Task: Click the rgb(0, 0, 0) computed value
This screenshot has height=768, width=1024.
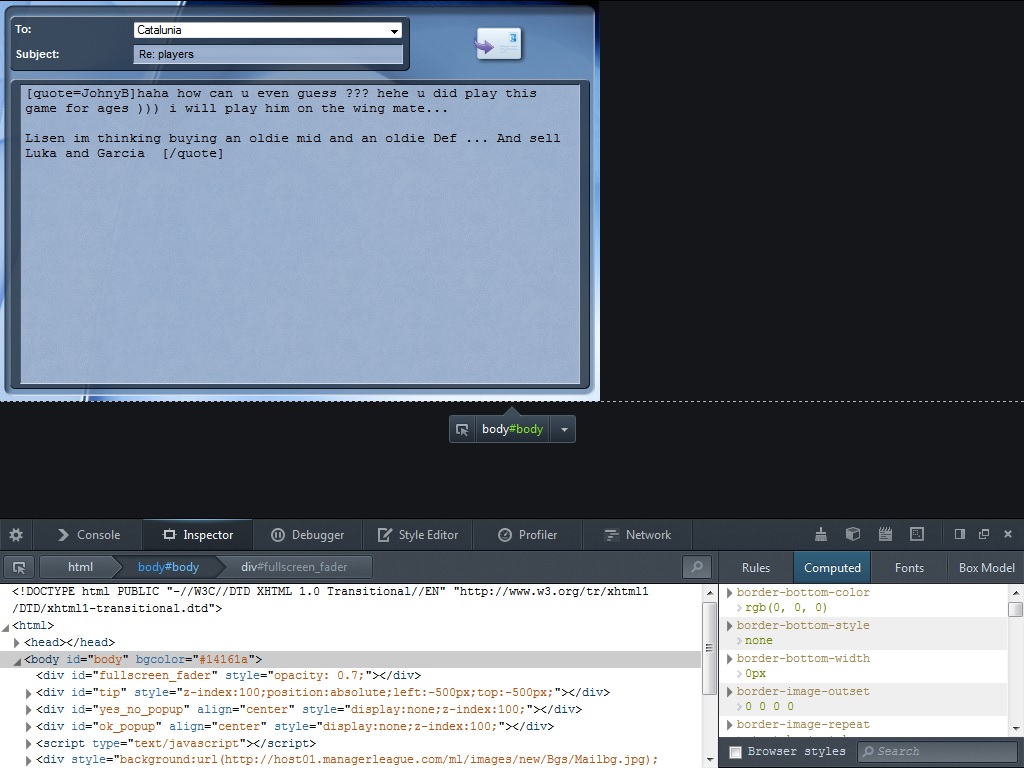Action: tap(786, 608)
